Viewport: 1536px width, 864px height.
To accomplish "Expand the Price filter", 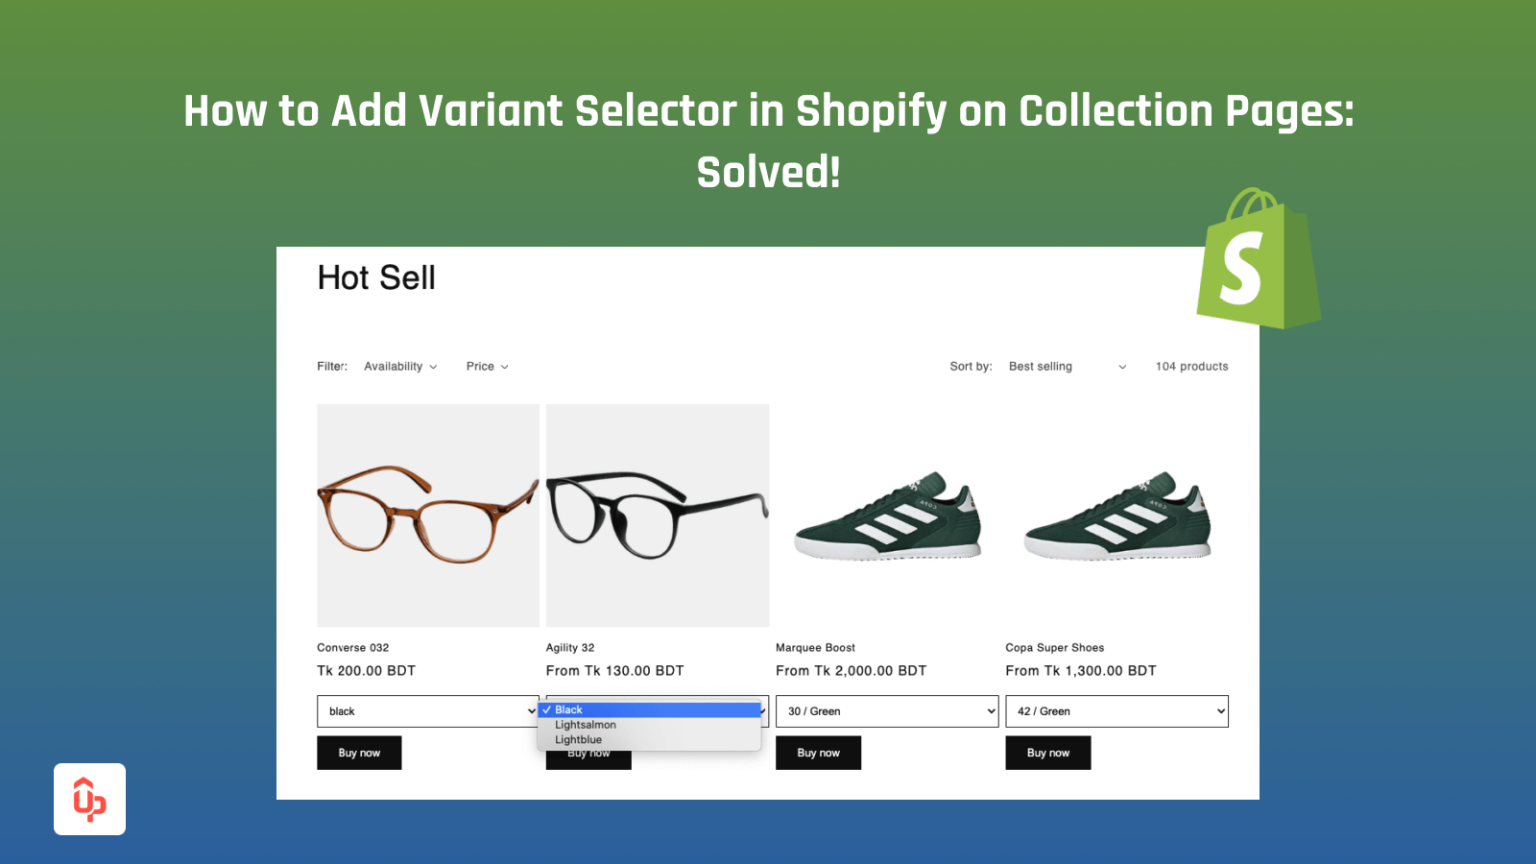I will 487,367.
